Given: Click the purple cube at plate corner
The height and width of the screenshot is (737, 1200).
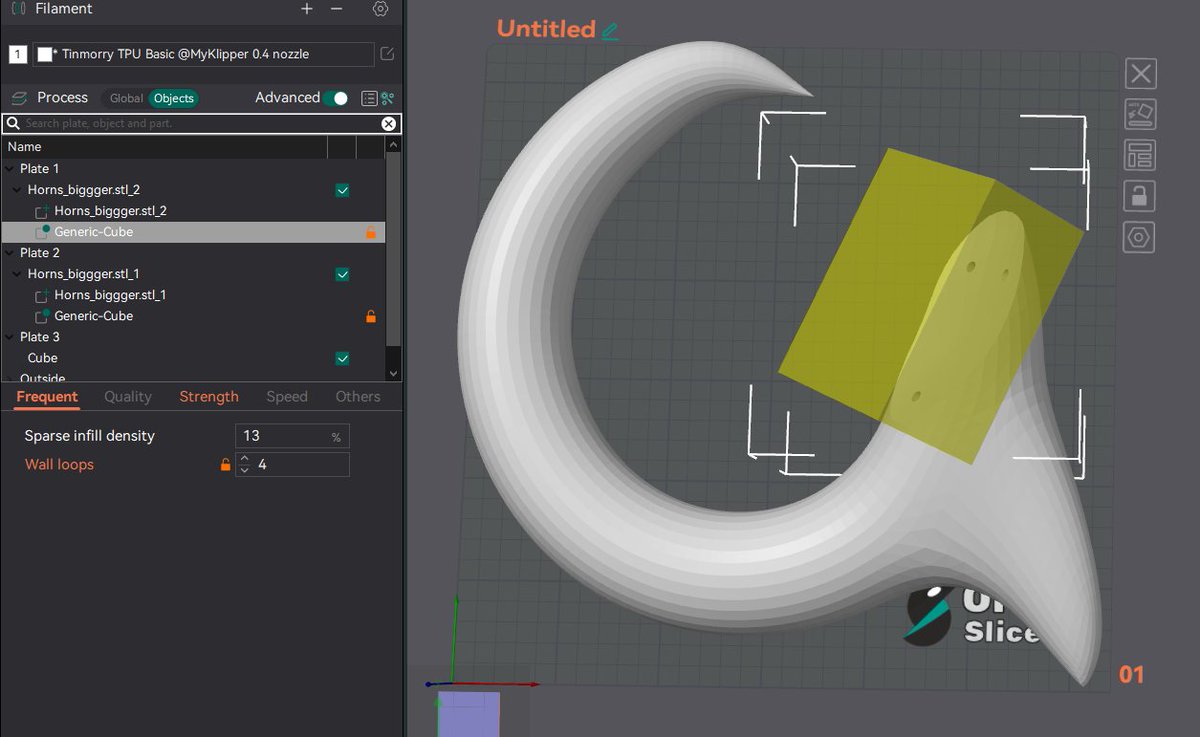Looking at the screenshot, I should tap(468, 714).
